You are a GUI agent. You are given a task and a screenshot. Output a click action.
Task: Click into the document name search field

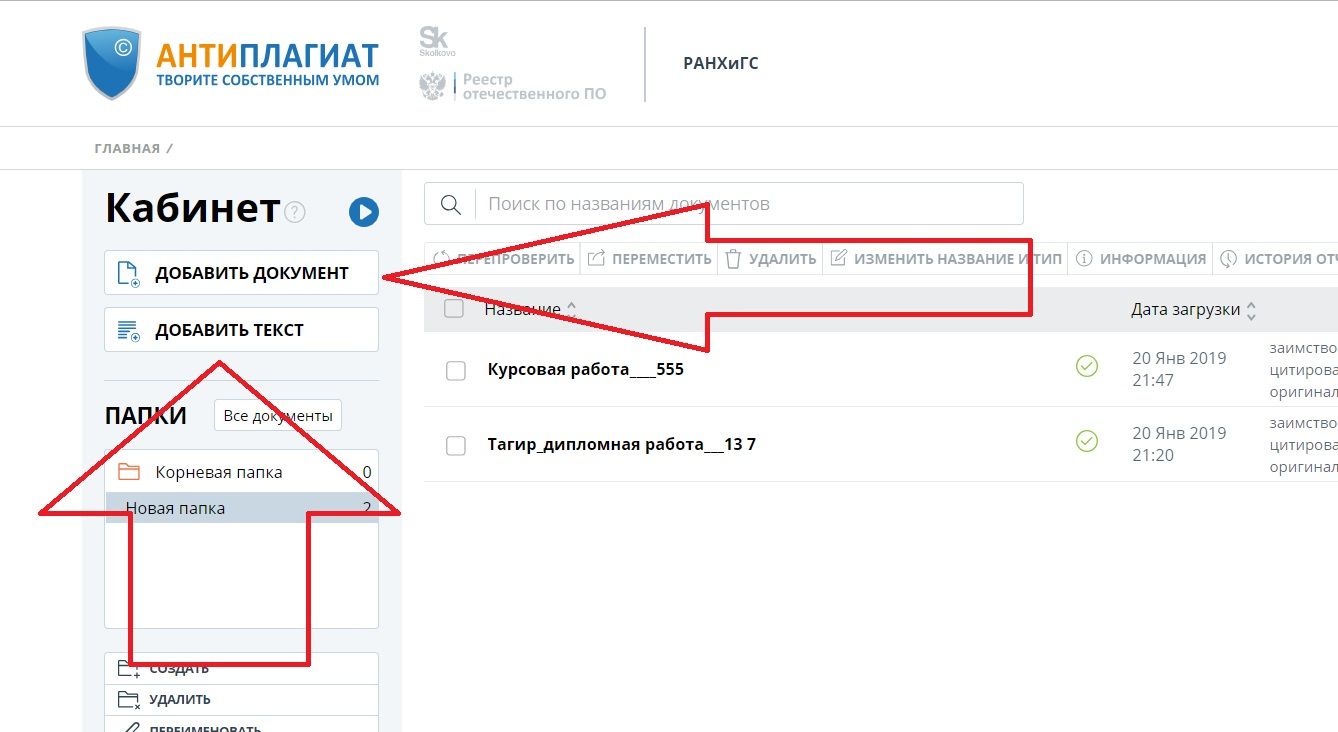point(748,204)
